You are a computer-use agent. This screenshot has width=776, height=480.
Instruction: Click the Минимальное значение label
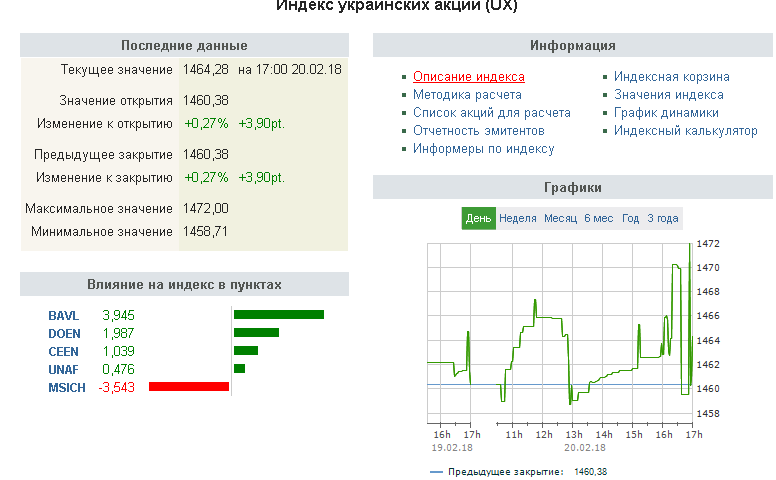(x=102, y=232)
